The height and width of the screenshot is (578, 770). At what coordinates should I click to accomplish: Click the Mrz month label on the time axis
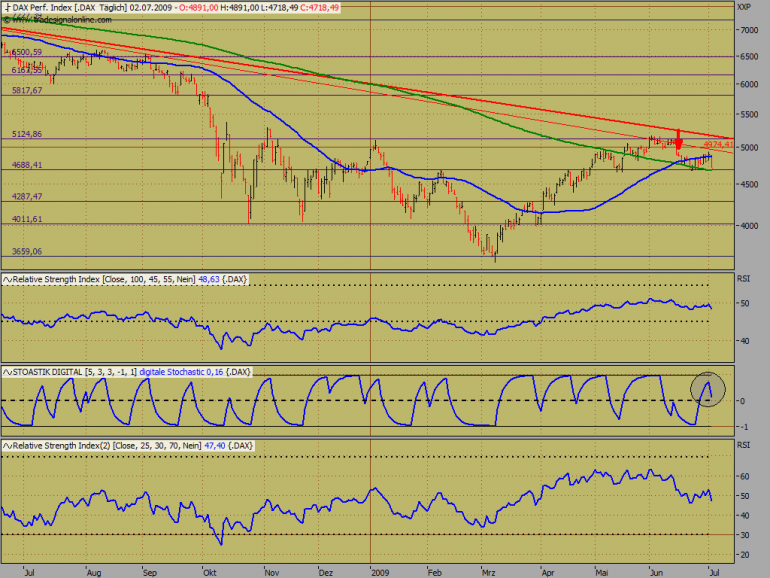(489, 573)
